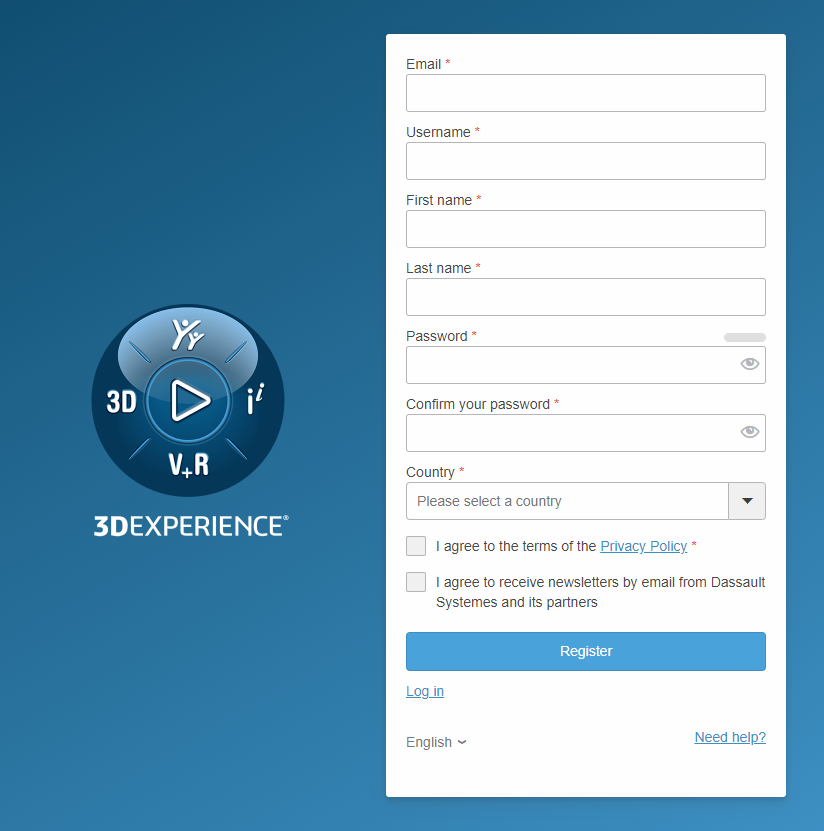
Task: Click the information 'i' quadrant of the compass
Action: click(255, 399)
